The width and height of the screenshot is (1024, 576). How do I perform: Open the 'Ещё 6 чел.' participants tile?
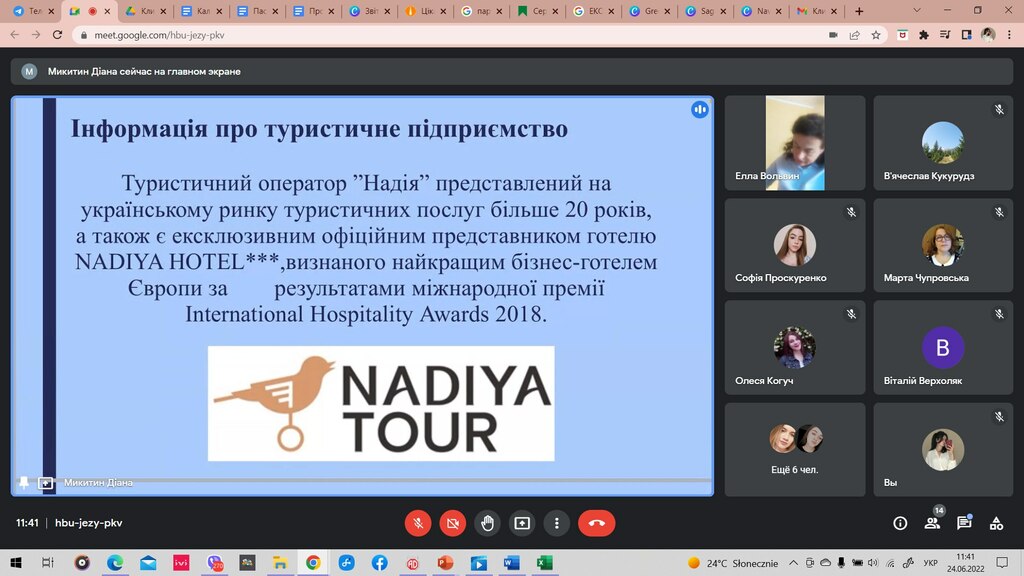coord(795,449)
